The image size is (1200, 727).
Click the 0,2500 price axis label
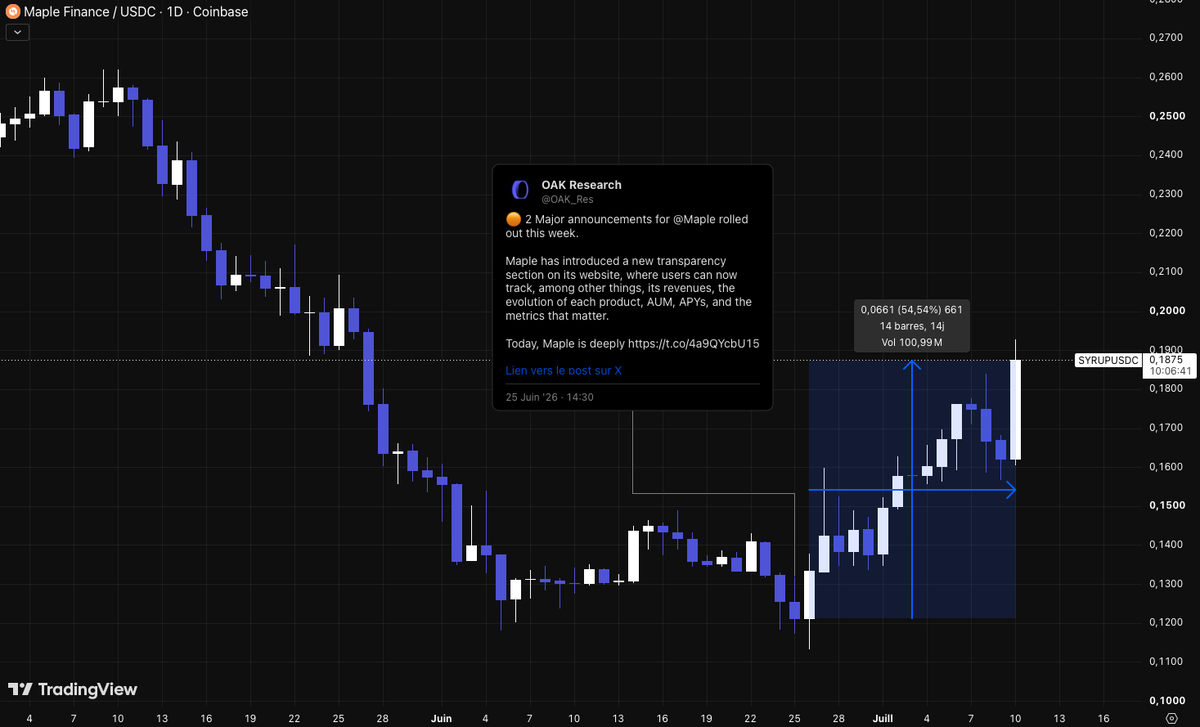click(1166, 116)
